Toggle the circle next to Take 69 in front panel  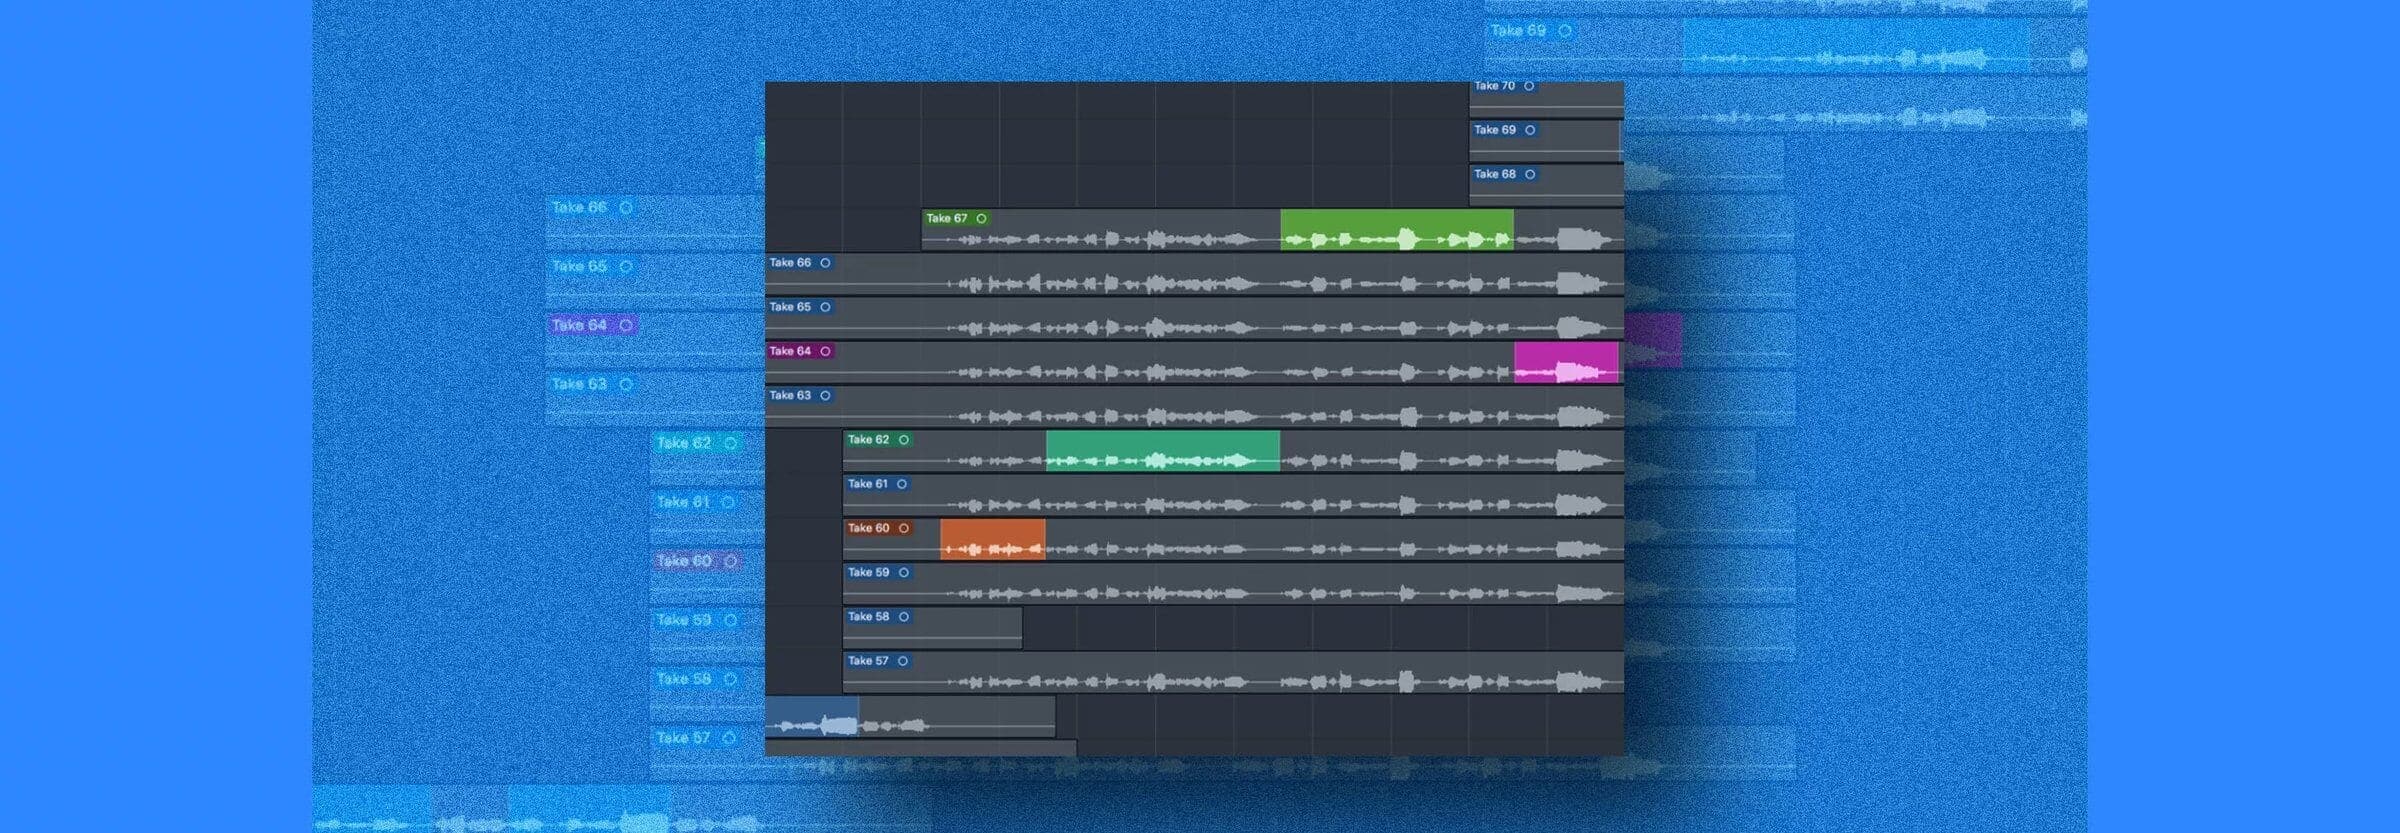(1530, 130)
